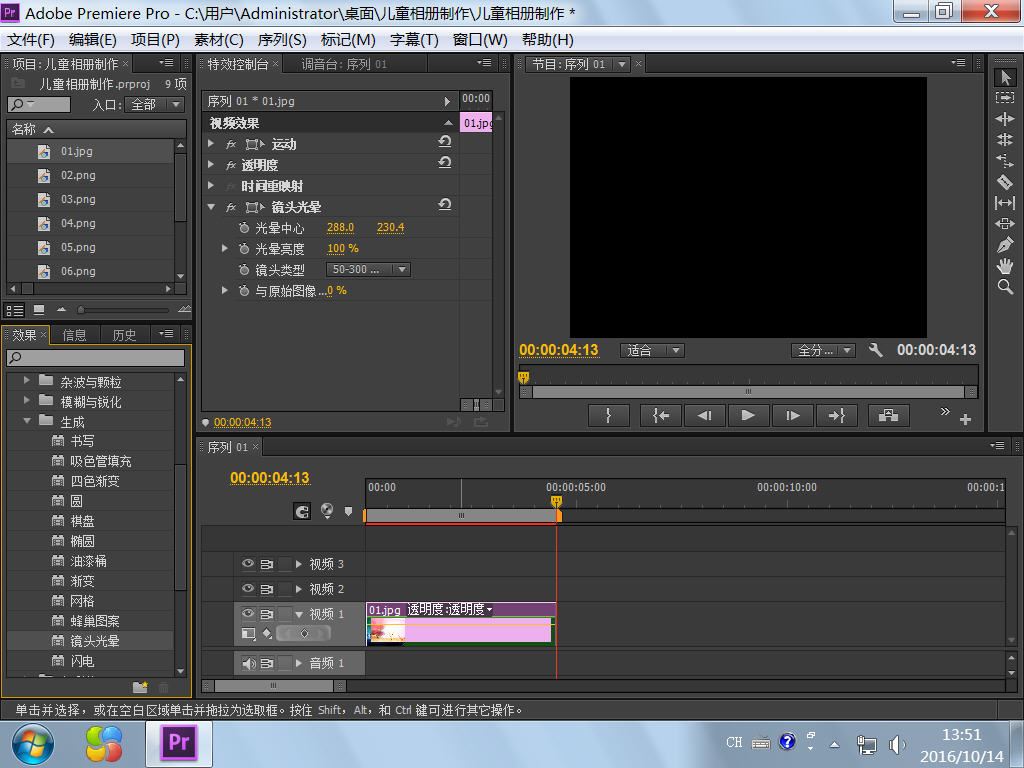Image resolution: width=1024 pixels, height=768 pixels.
Task: Select the Zoom magnifier tool
Action: pos(1005,287)
